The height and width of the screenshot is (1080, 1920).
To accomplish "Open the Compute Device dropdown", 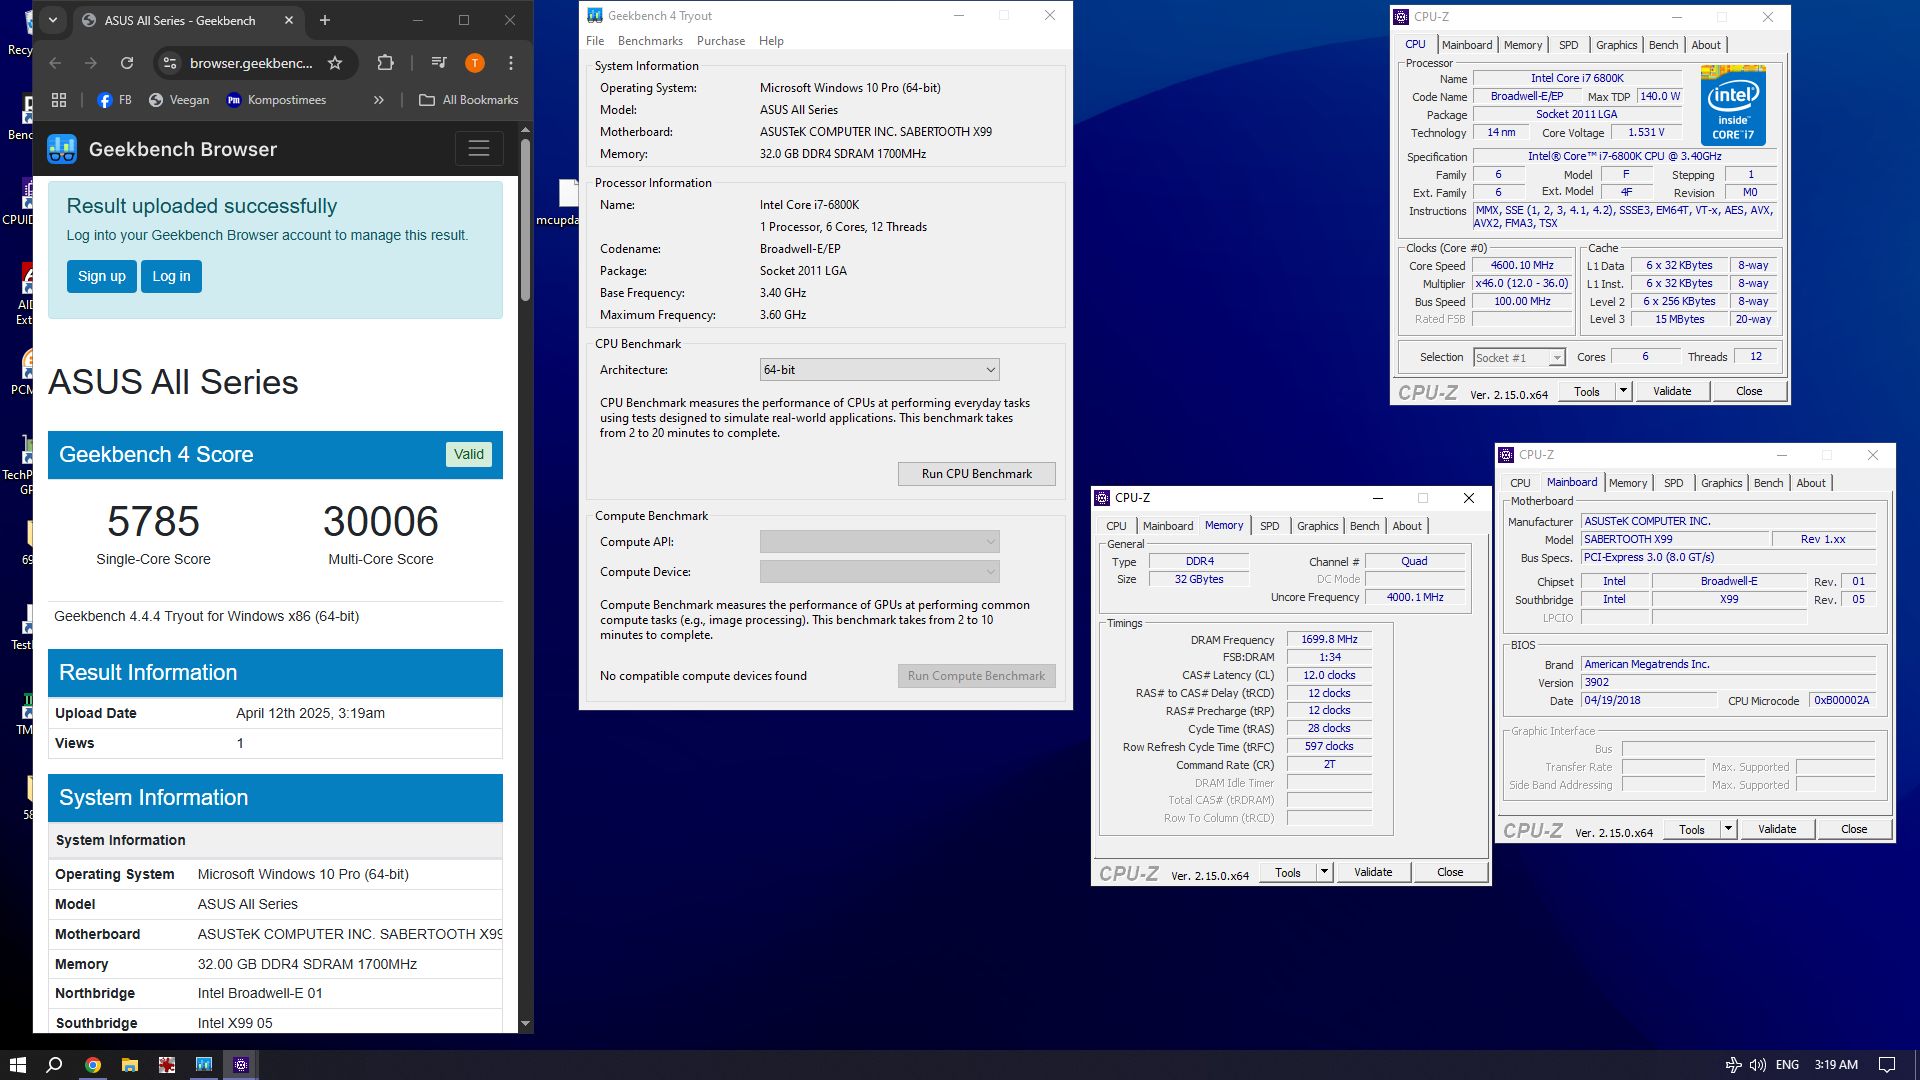I will click(880, 572).
